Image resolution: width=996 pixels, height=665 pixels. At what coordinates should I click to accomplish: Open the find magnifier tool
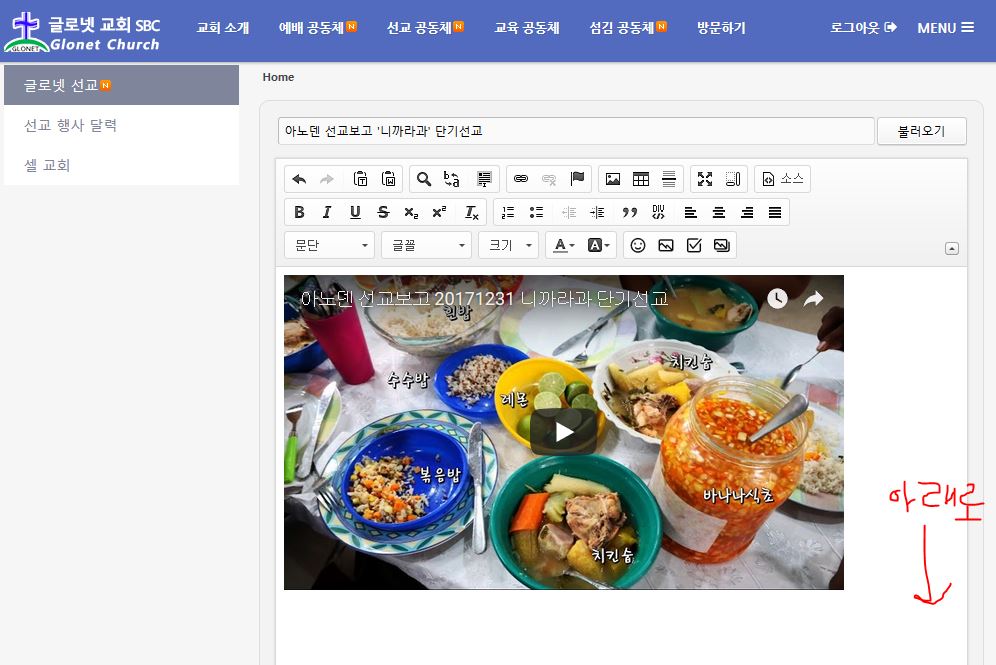424,179
